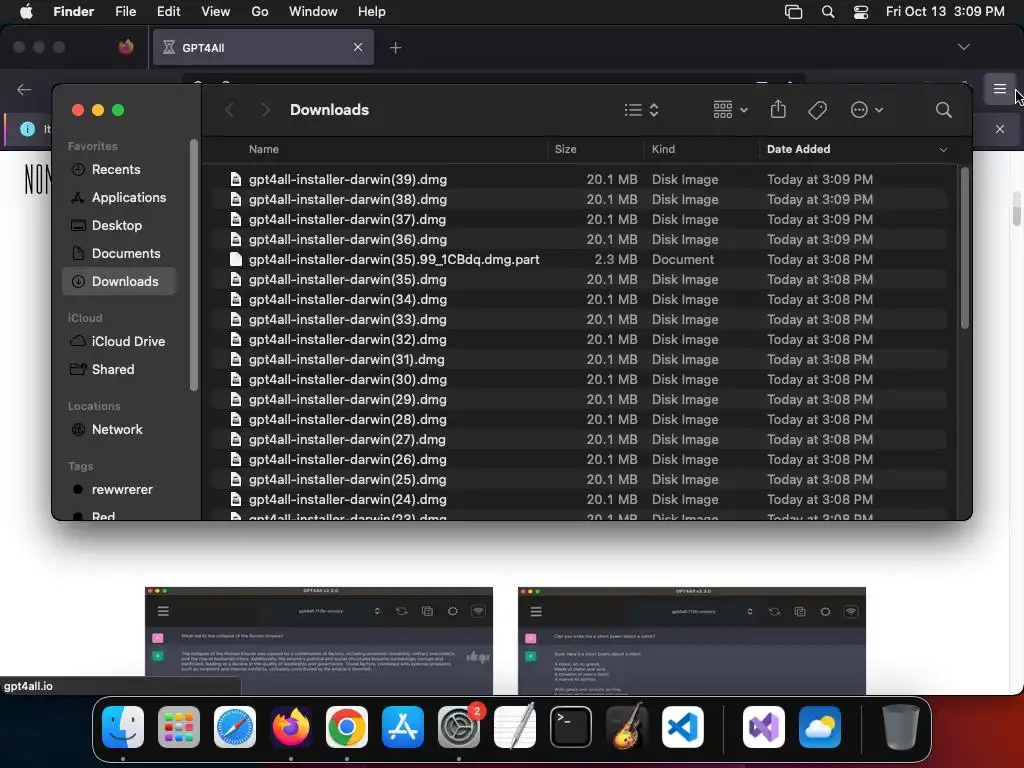Open Control Center in menu bar

coord(861,12)
